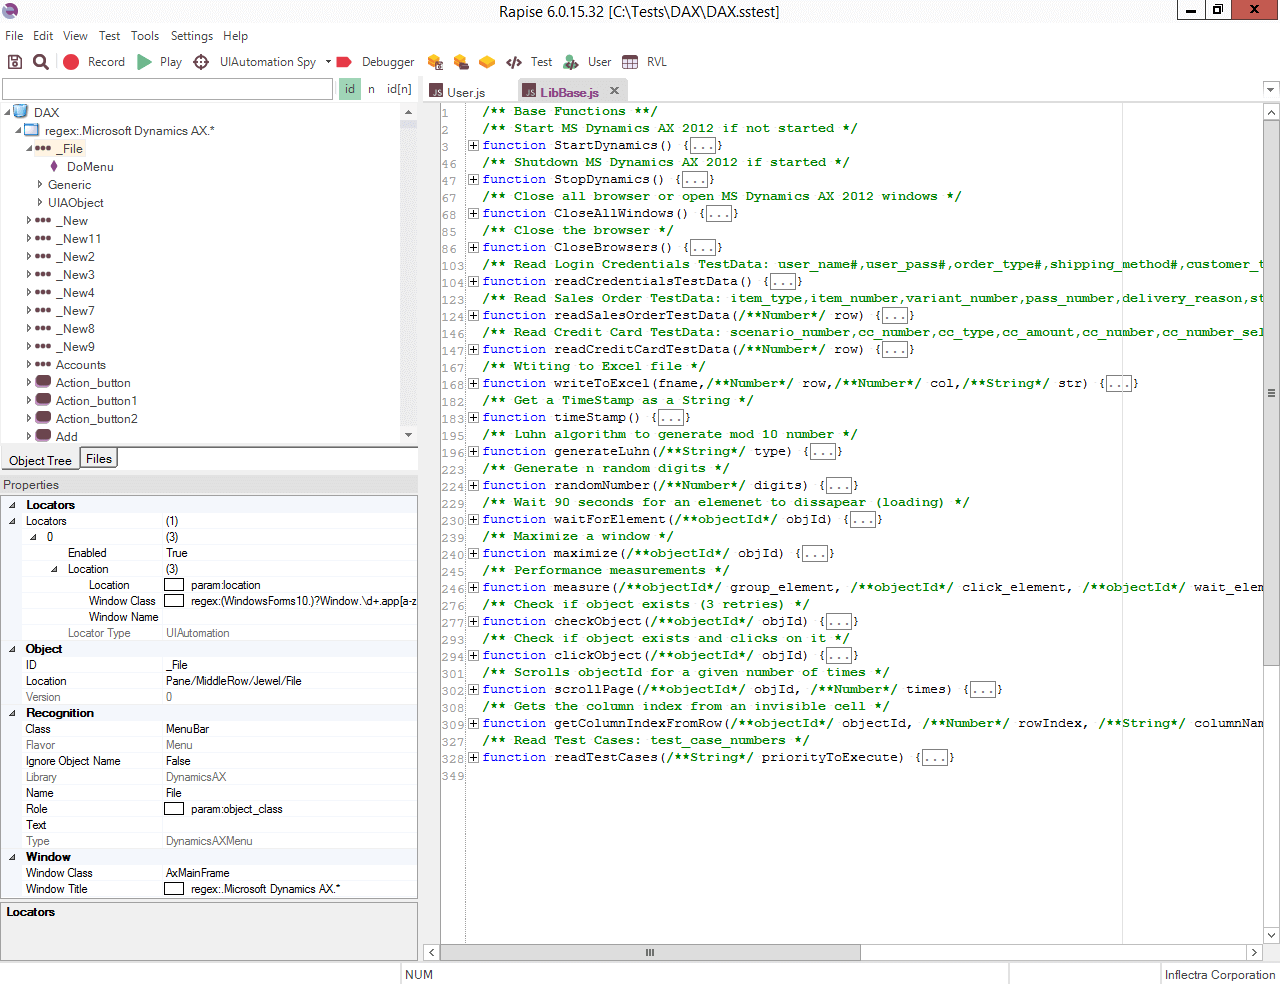The image size is (1280, 984).
Task: Toggle the Window Title regex checkbox
Action: [x=174, y=889]
